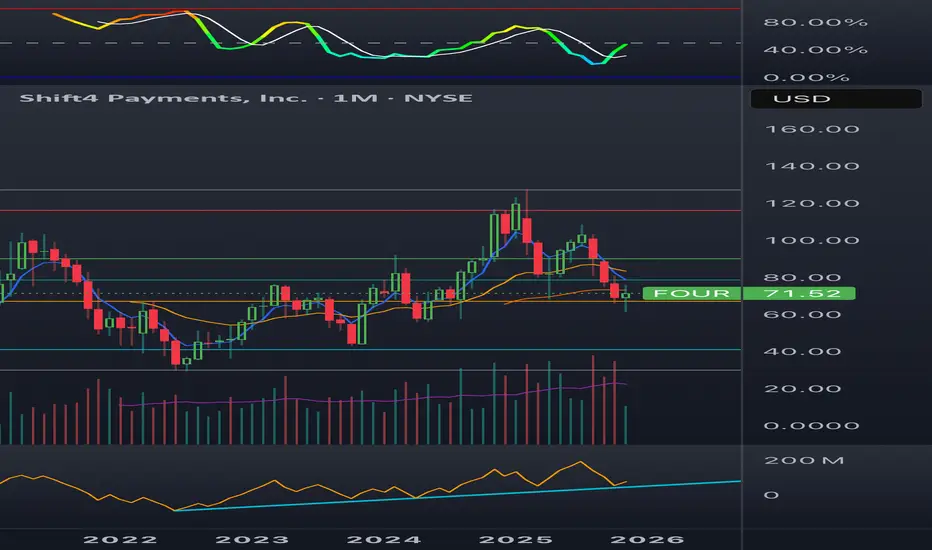This screenshot has height=550, width=932.
Task: Click the 2023 time axis label
Action: (x=252, y=540)
